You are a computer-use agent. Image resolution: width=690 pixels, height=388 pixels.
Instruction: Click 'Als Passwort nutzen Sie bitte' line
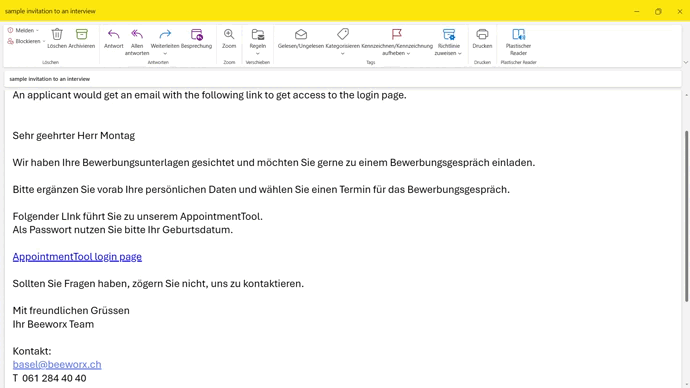point(122,230)
